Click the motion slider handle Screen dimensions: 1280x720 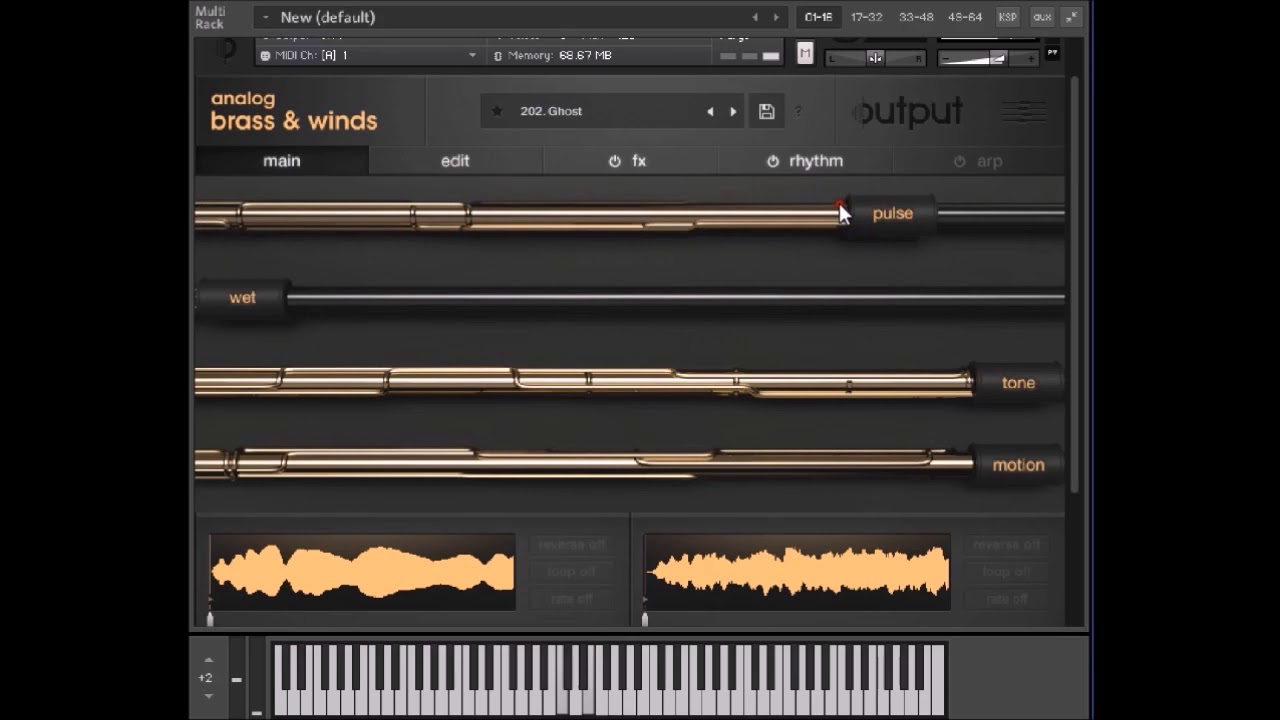click(x=1018, y=465)
